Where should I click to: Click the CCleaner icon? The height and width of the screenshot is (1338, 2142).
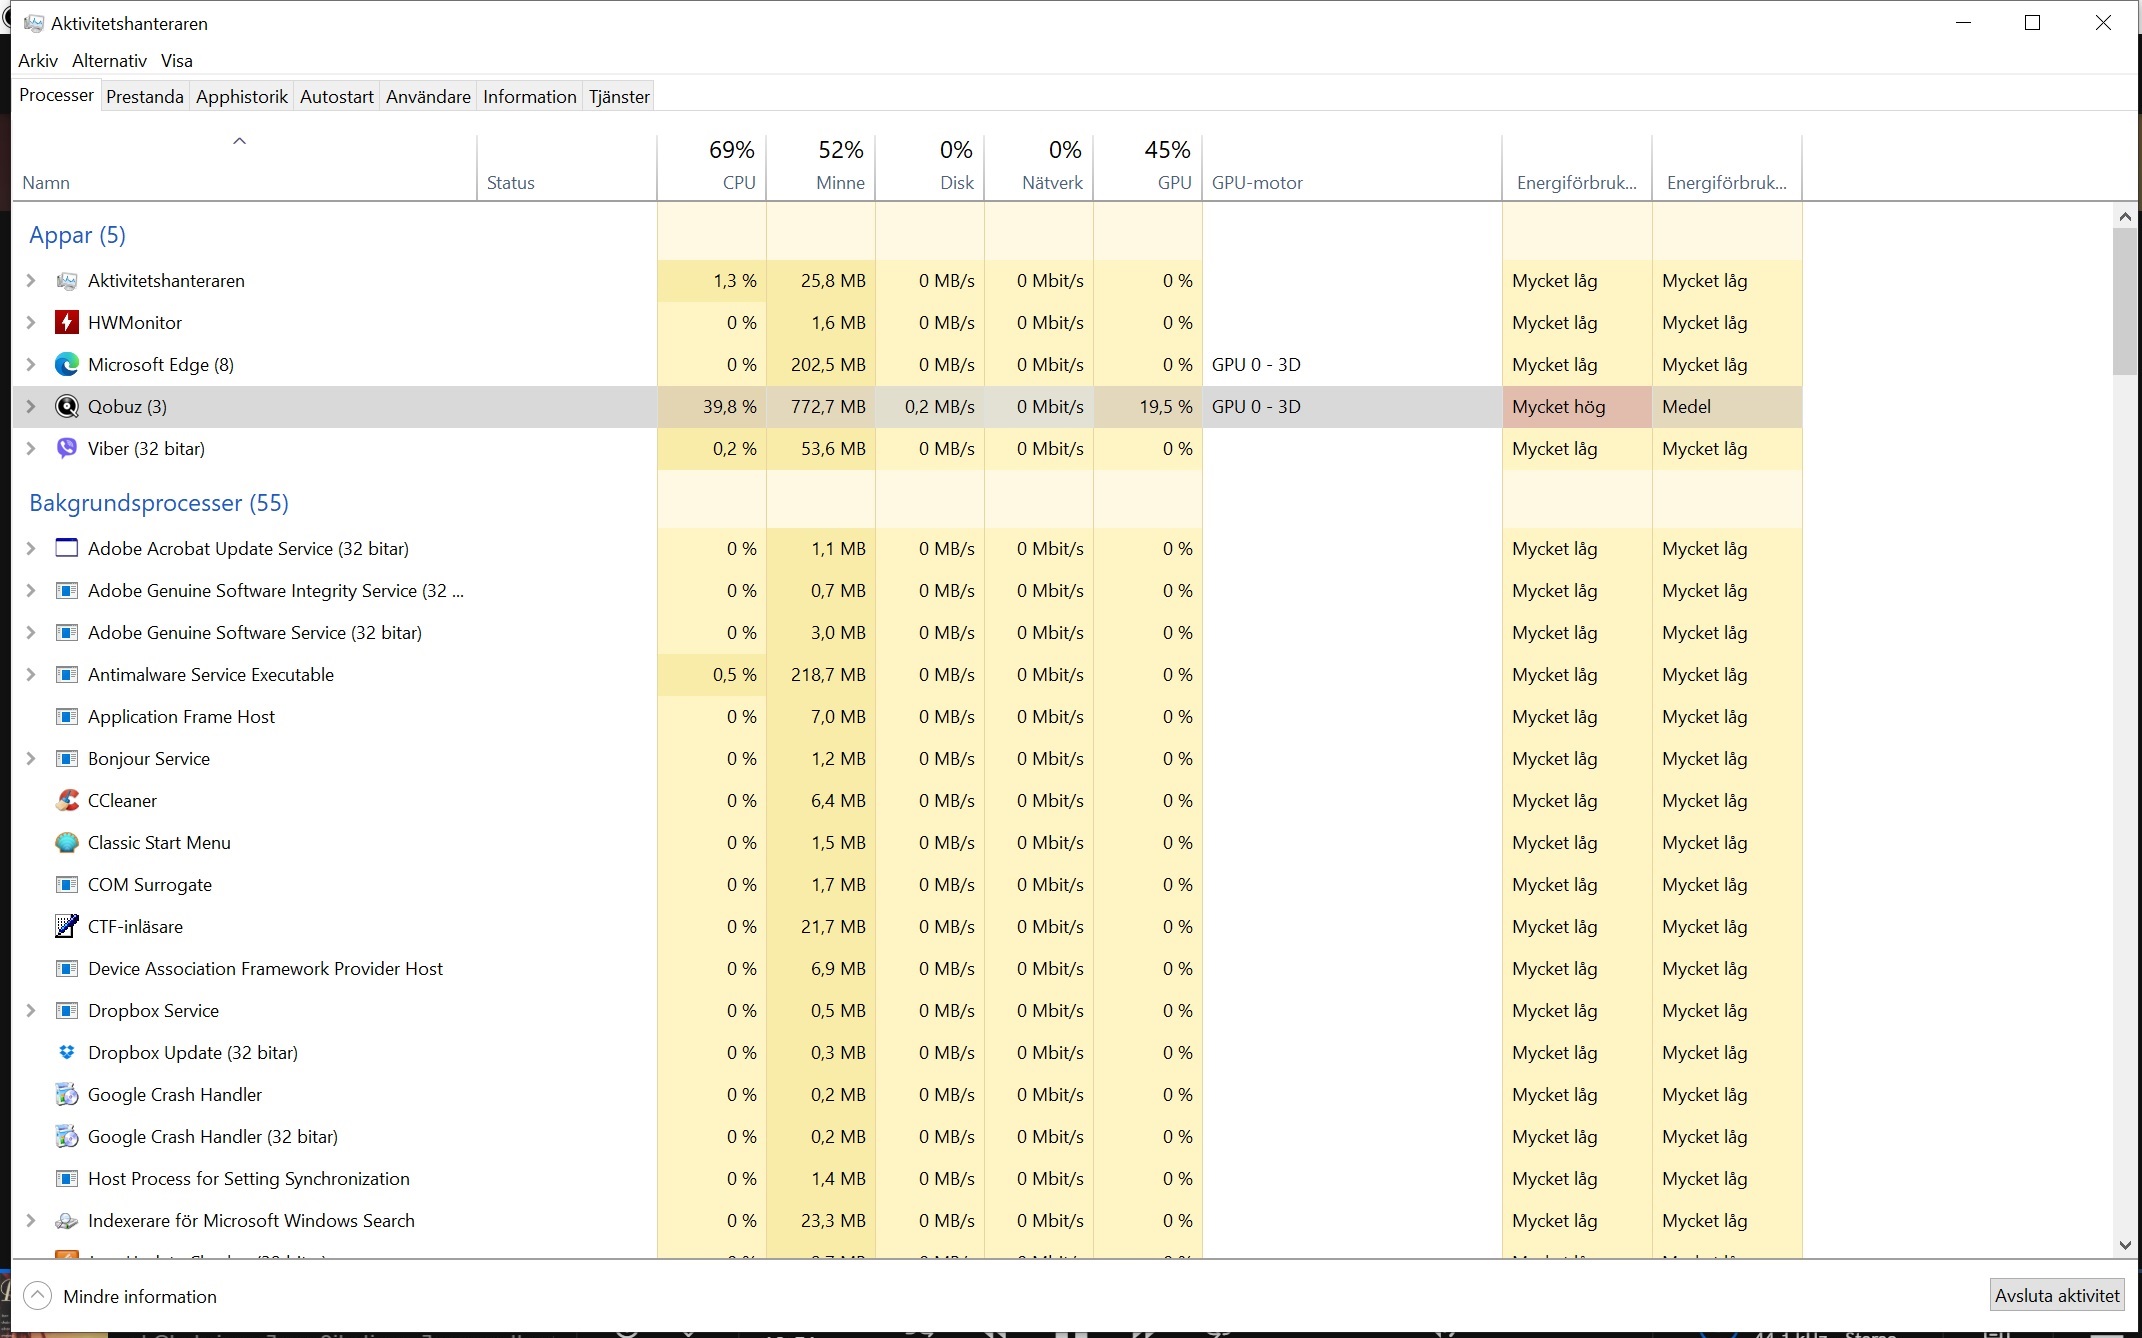67,801
